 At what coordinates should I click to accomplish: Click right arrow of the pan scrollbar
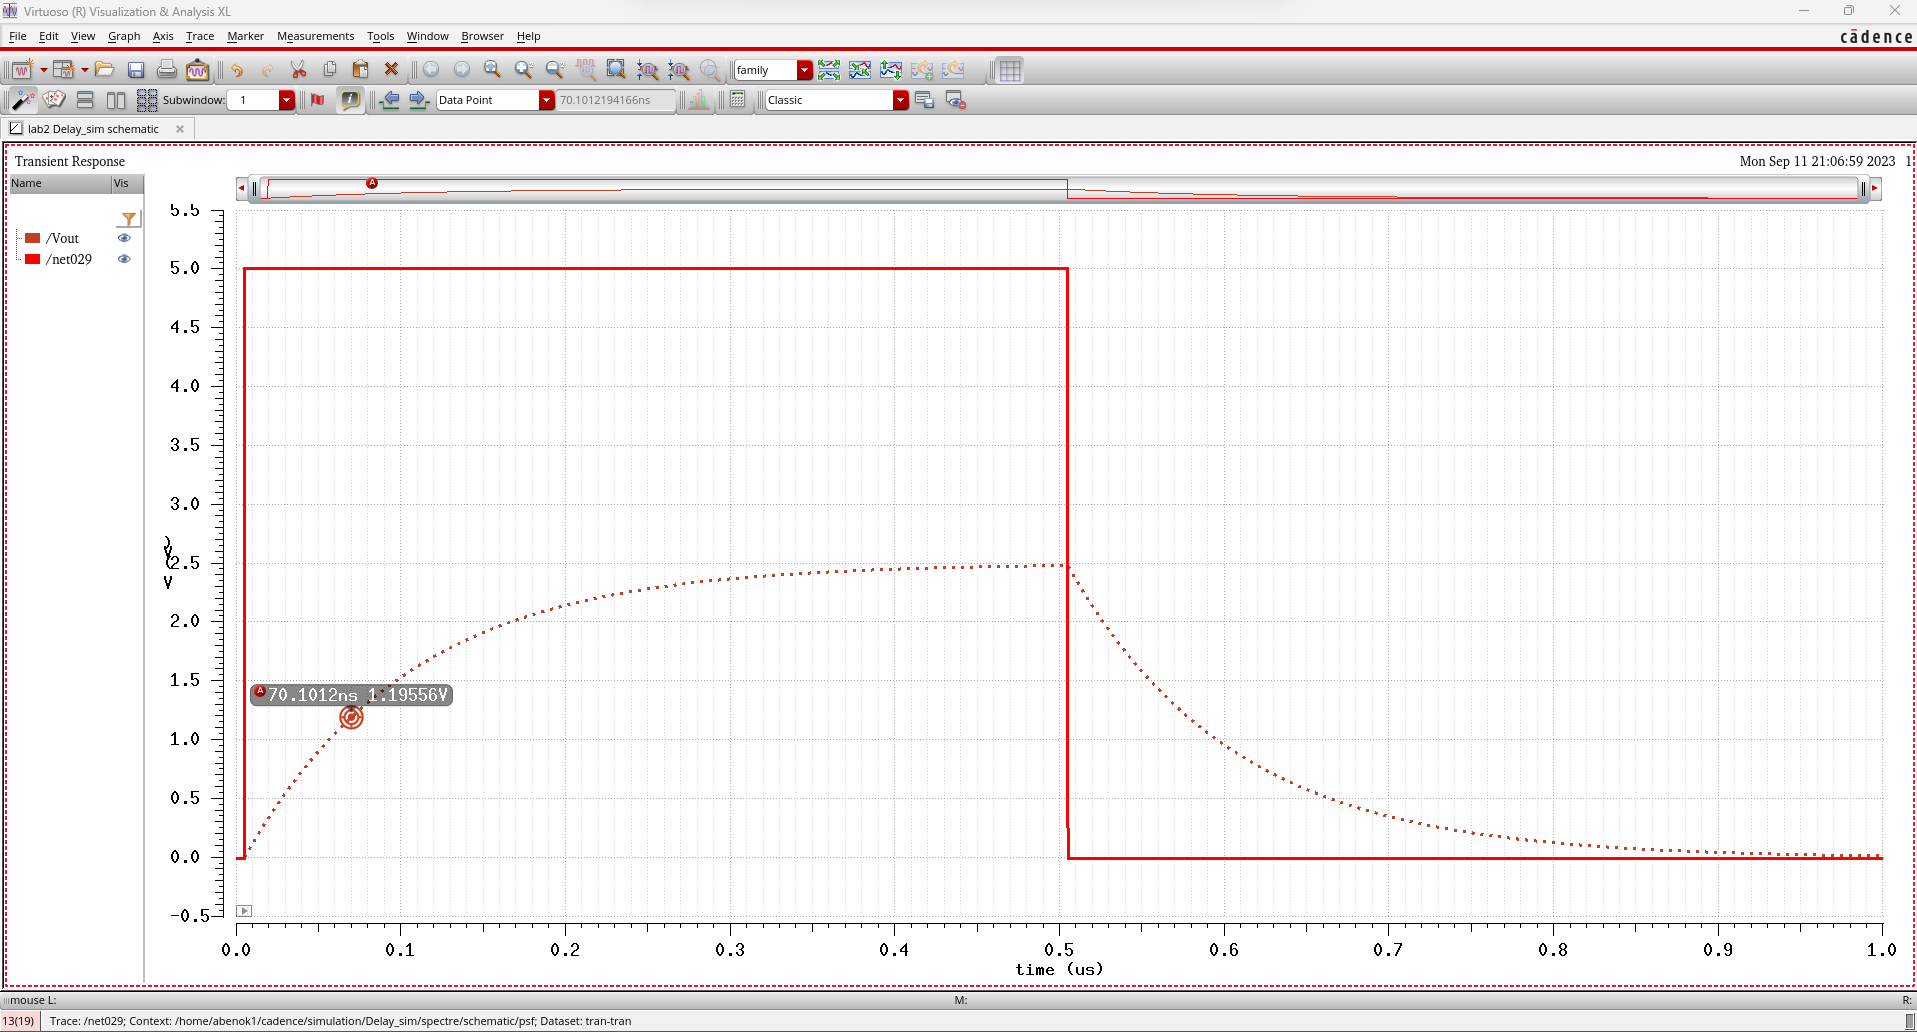[1875, 188]
